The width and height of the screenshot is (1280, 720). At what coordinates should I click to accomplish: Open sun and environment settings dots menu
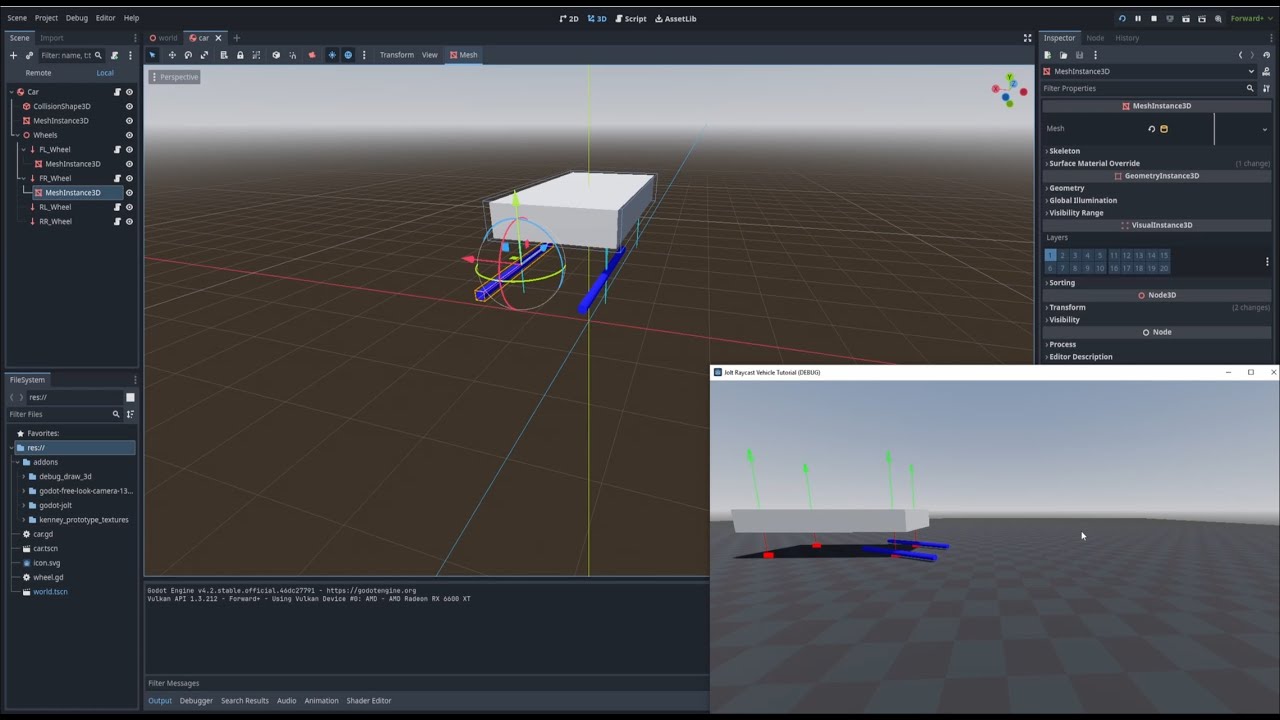pyautogui.click(x=364, y=55)
